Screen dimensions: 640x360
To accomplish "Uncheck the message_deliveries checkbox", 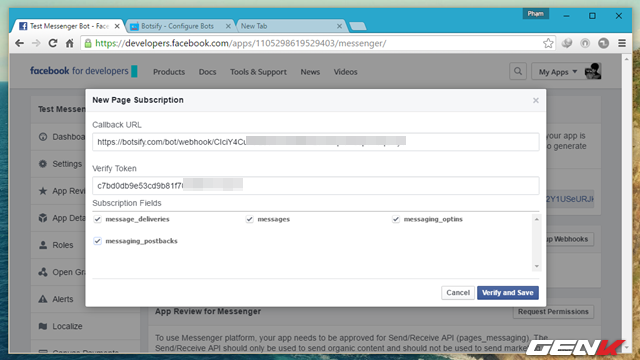I will pos(97,219).
